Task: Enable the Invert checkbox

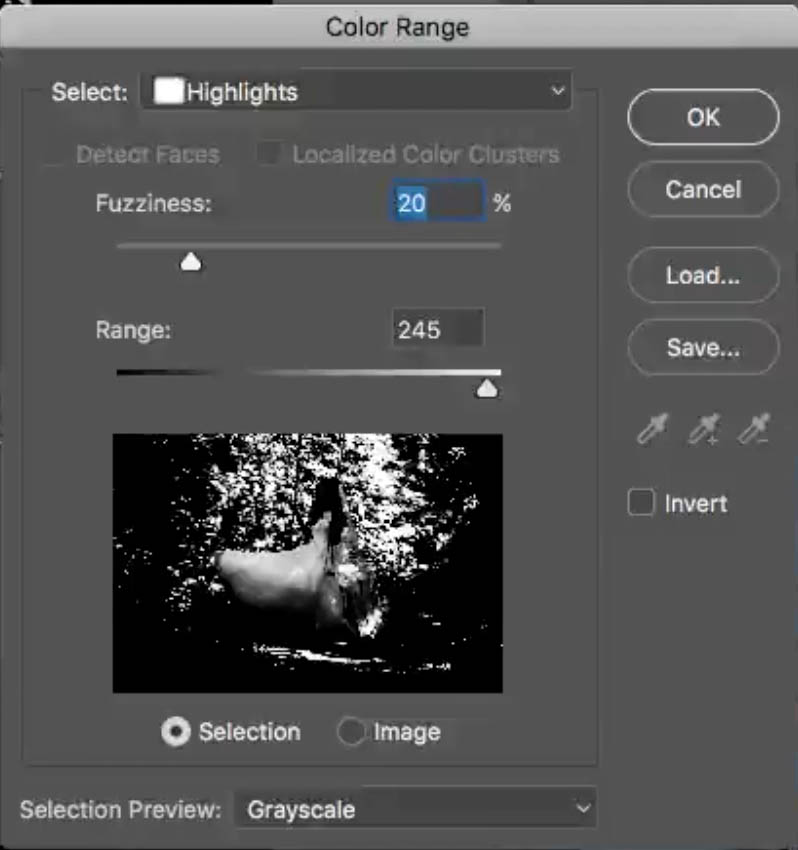Action: 641,503
